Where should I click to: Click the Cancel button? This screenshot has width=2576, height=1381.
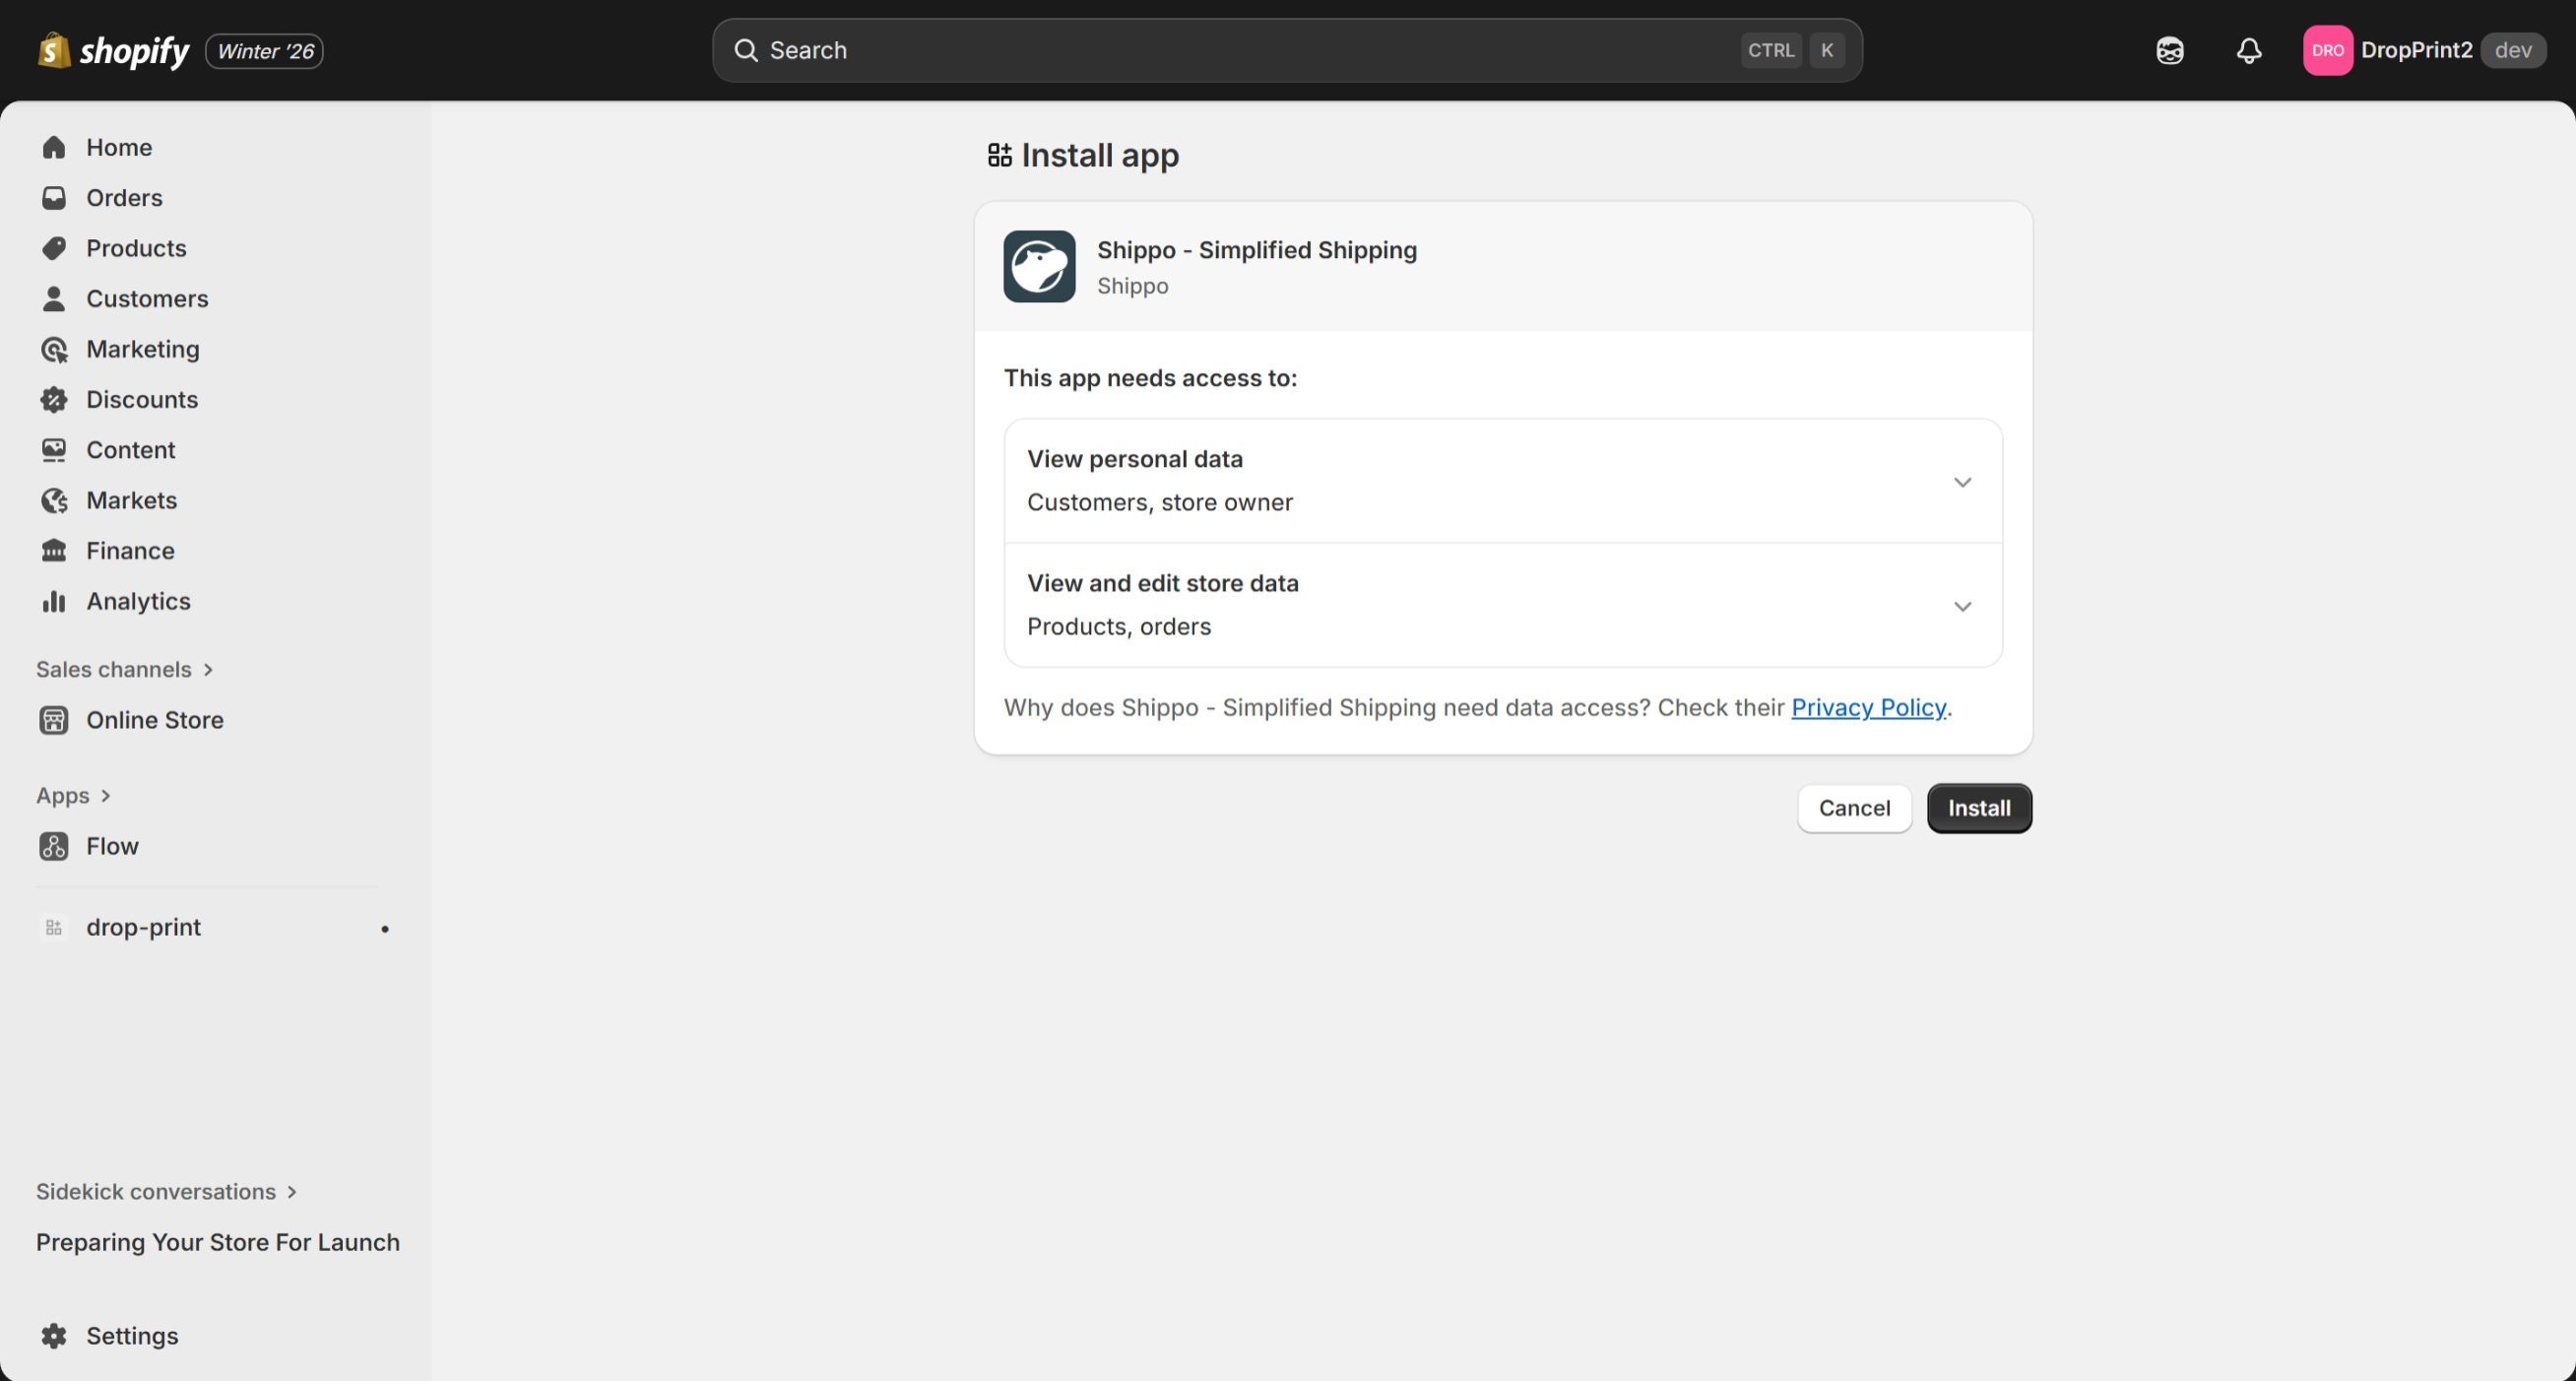click(x=1854, y=808)
